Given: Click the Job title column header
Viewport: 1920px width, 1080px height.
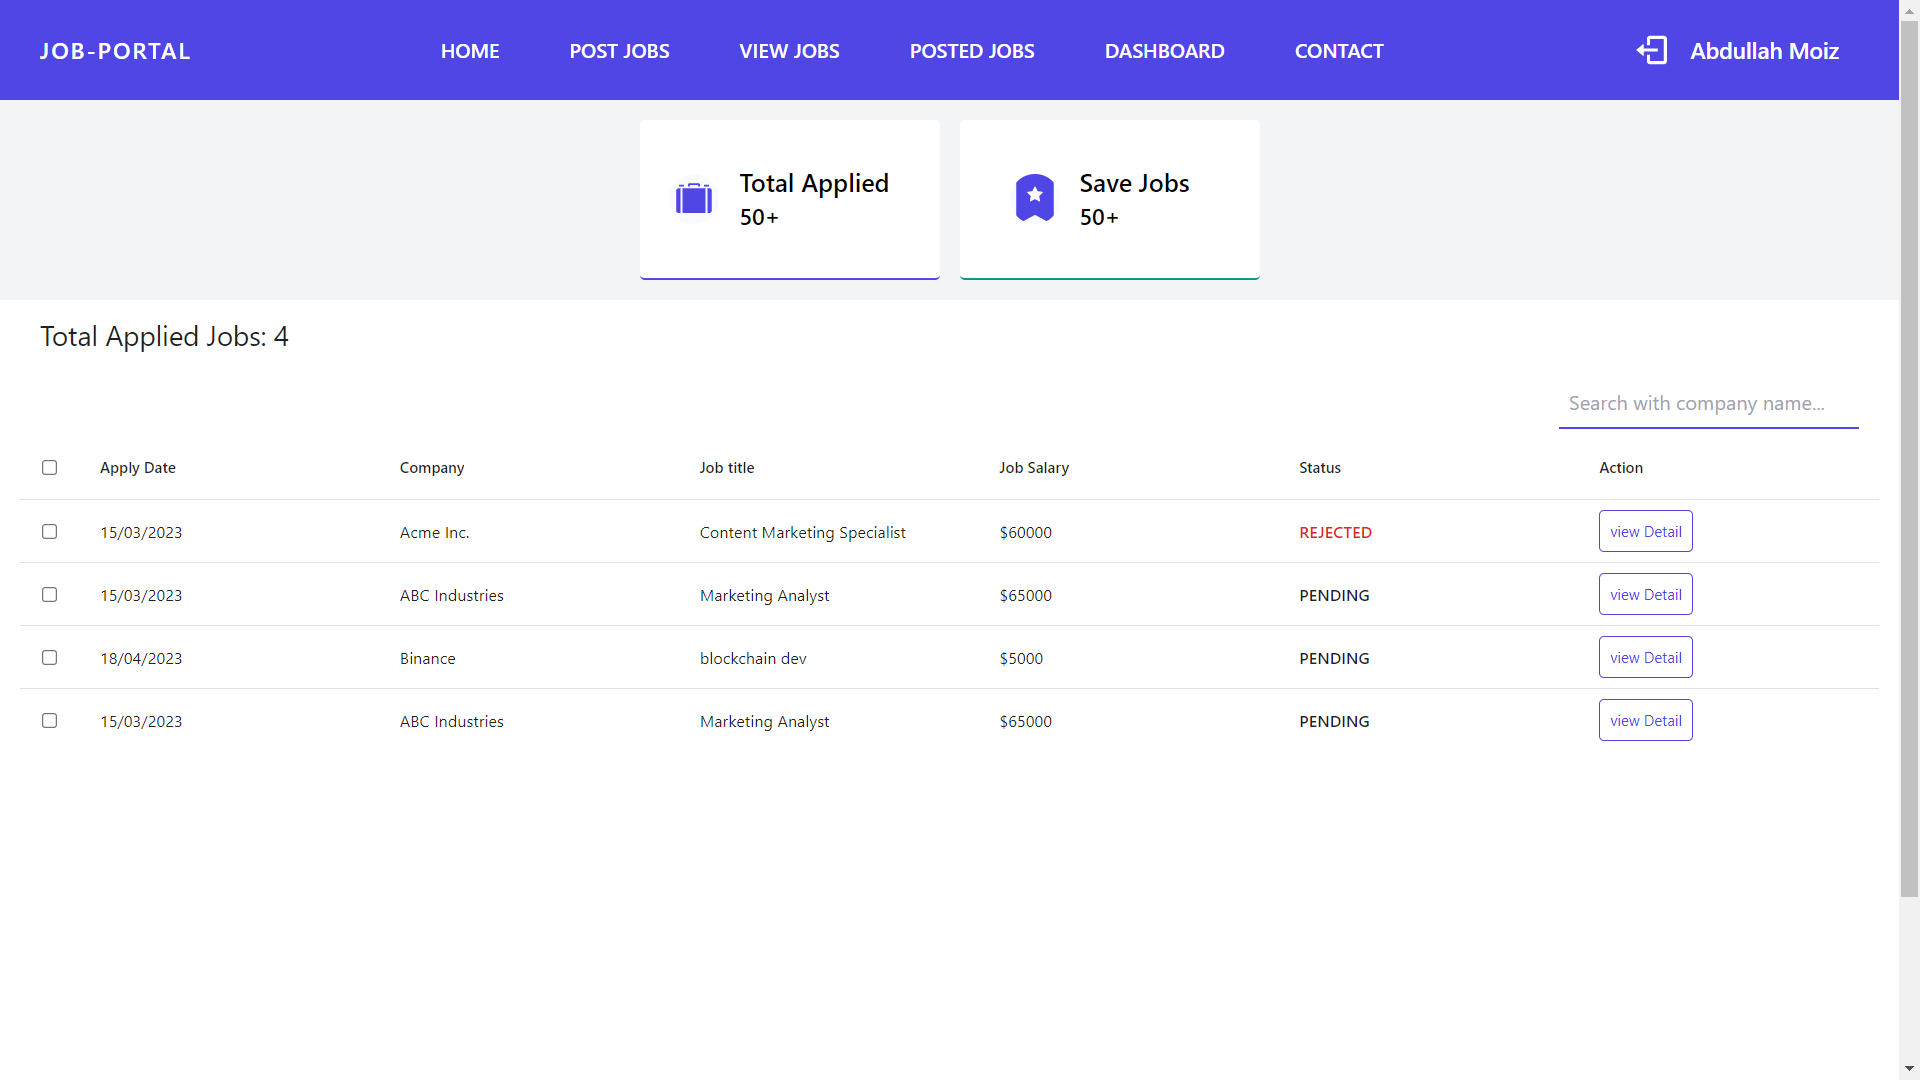Looking at the screenshot, I should tap(727, 468).
